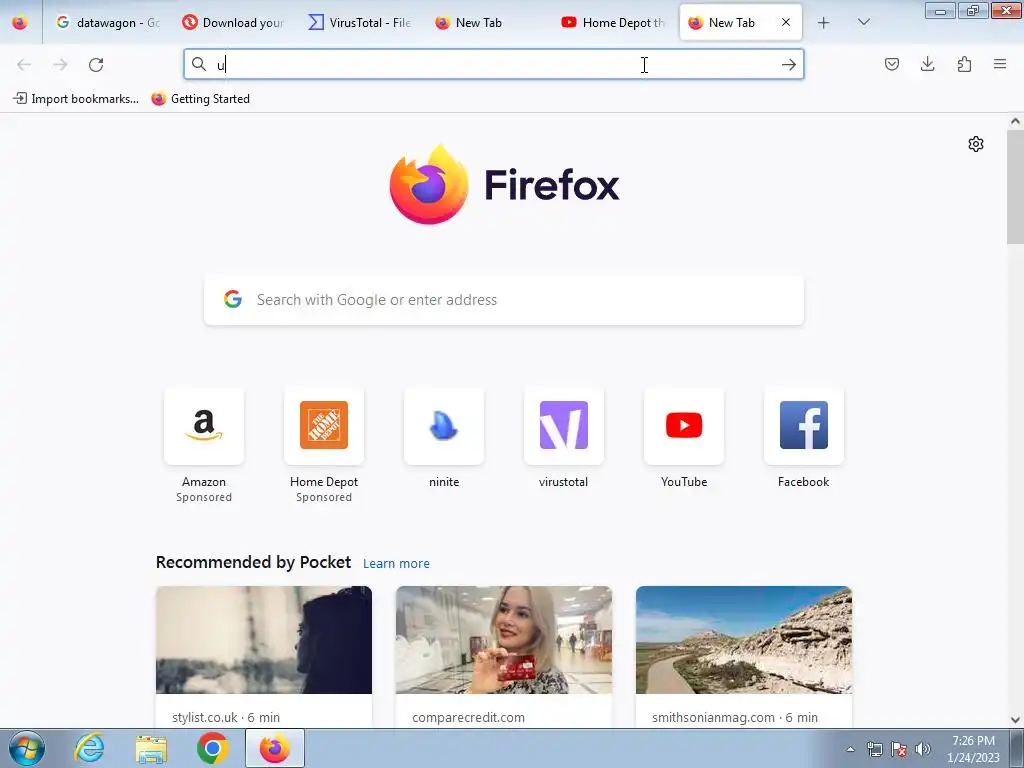Screen dimensions: 1024x768
Task: Click the Firefox taskbar button
Action: pos(275,748)
